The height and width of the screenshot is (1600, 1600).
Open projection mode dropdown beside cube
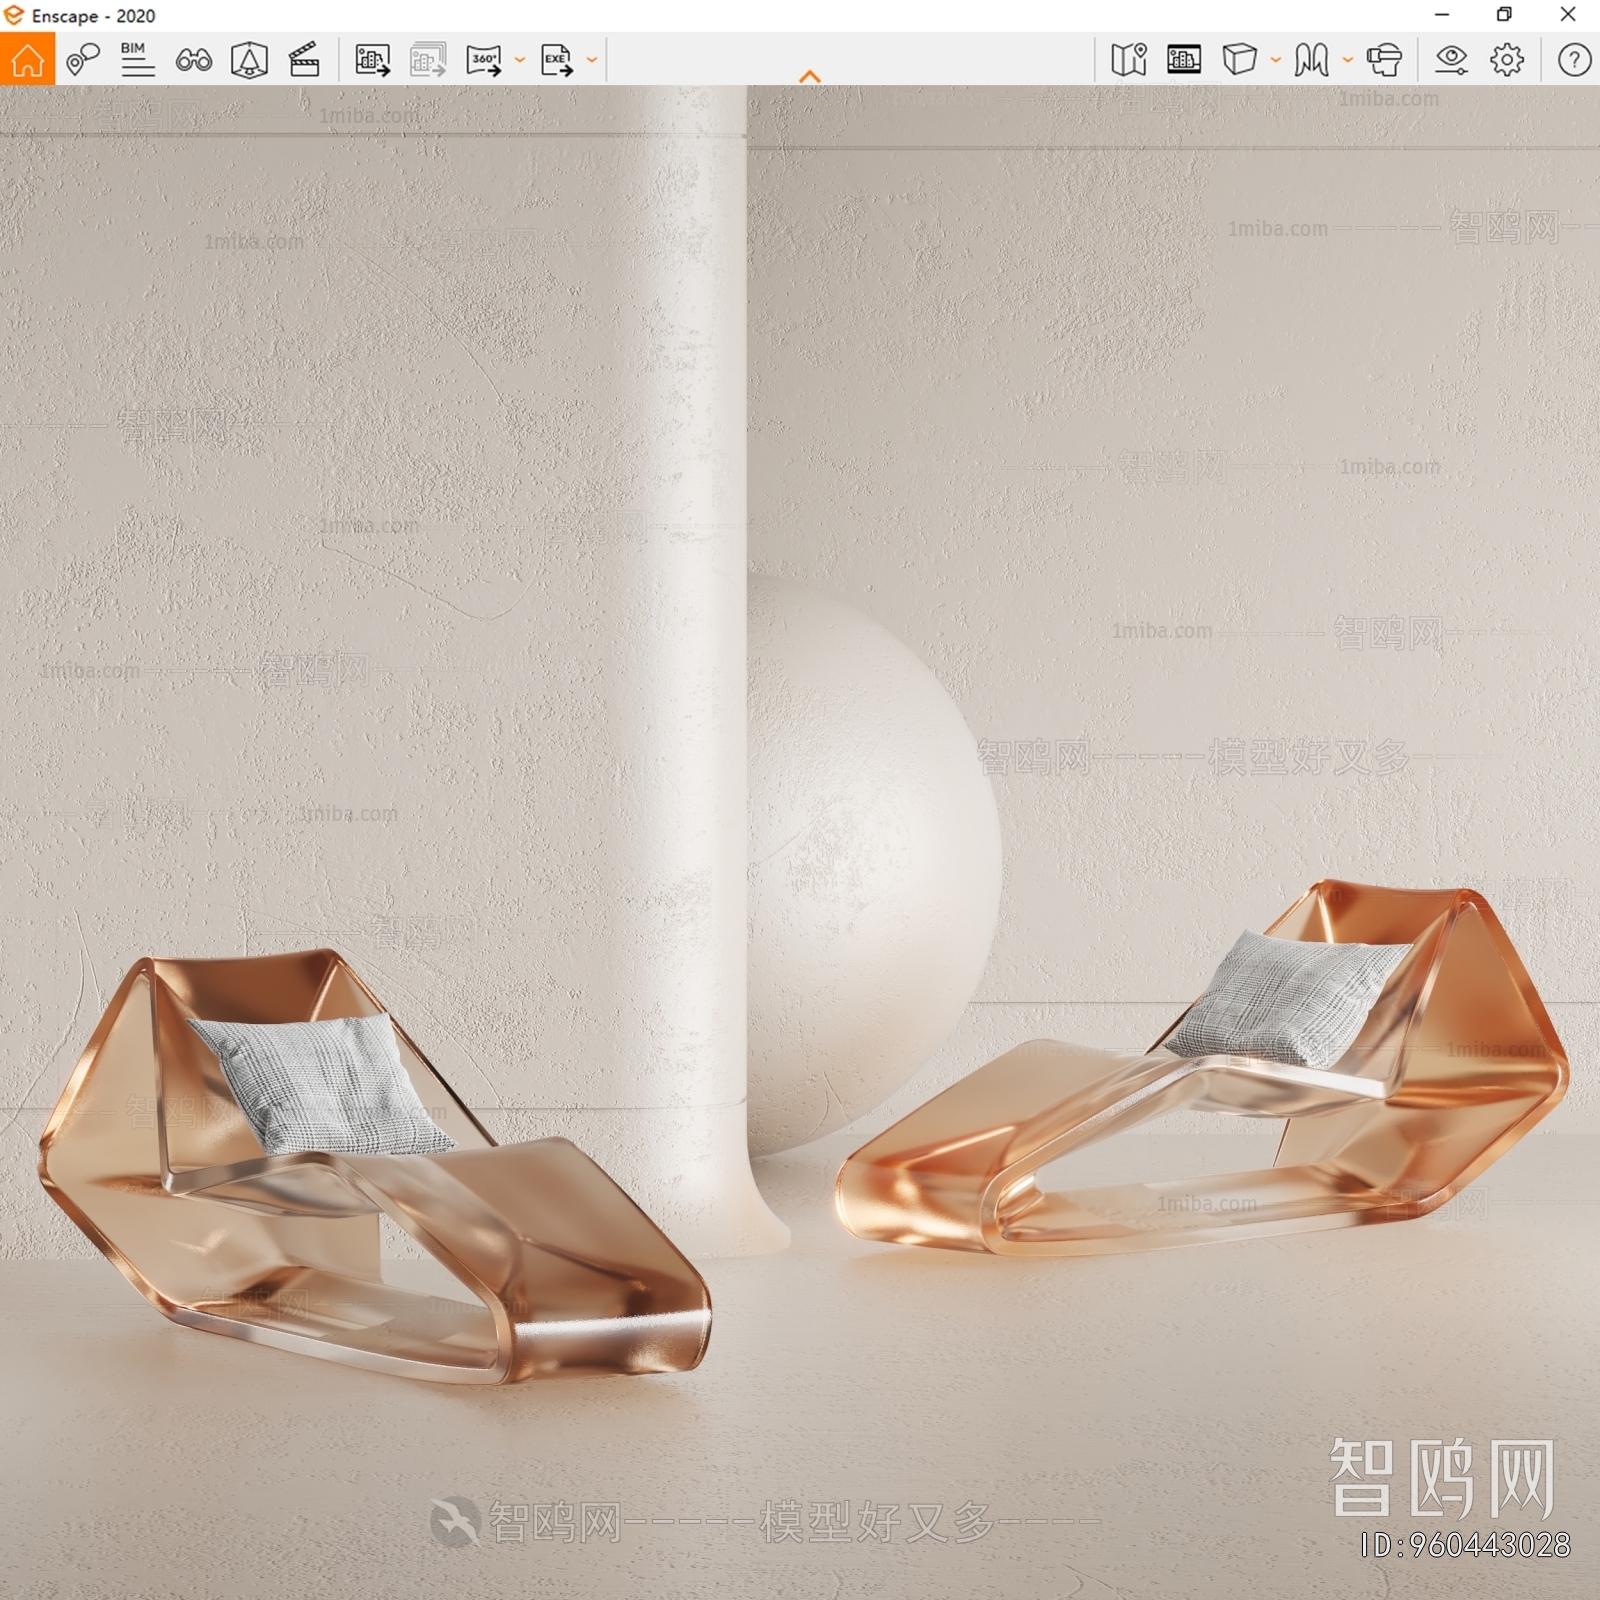(1276, 60)
